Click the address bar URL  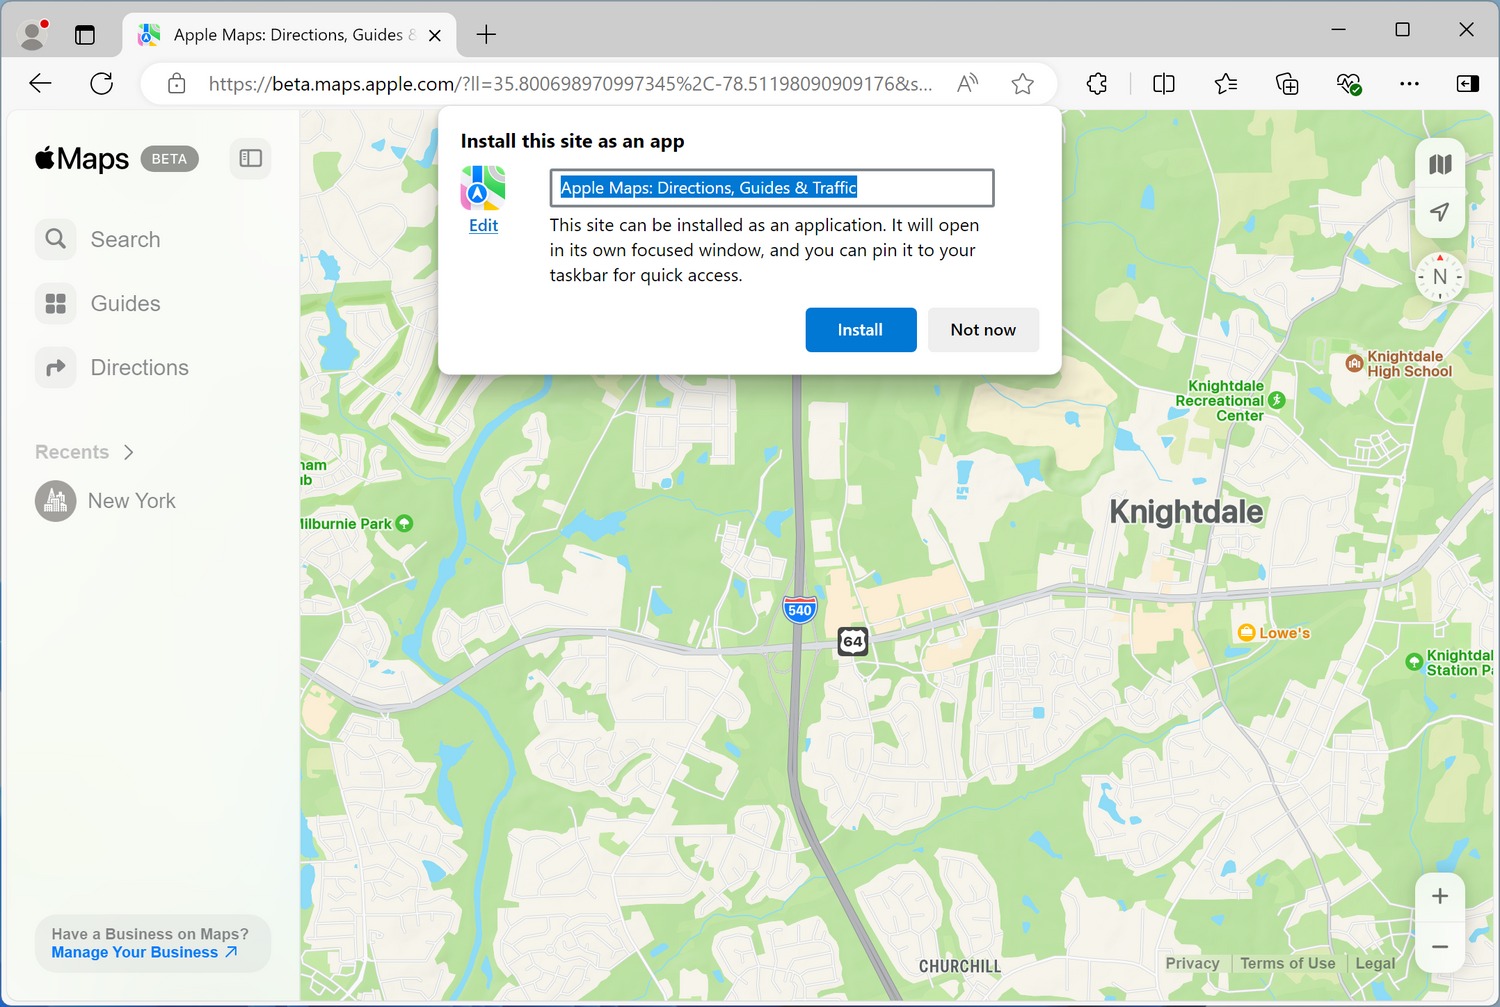[x=570, y=84]
